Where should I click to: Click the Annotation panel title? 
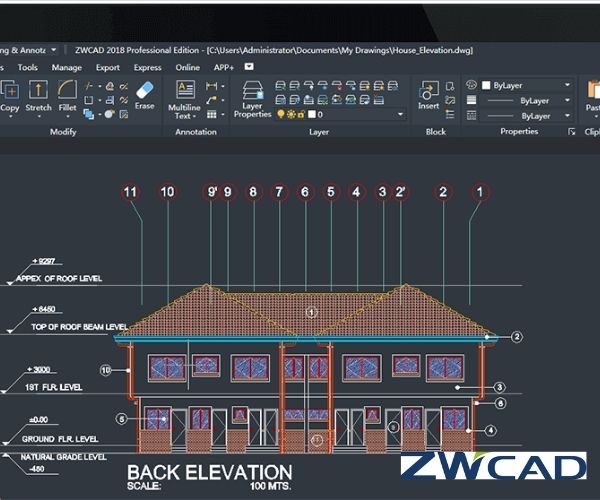pos(196,132)
